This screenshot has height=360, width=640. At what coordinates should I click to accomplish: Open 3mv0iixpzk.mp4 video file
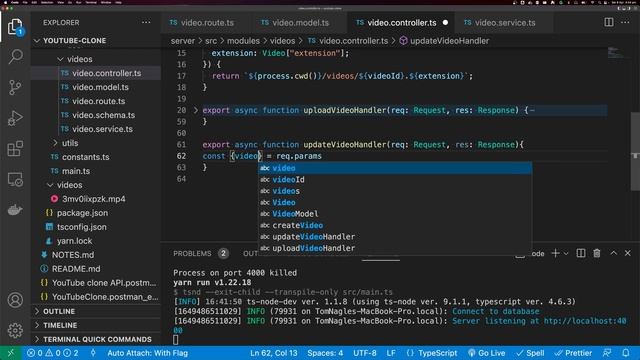click(93, 199)
